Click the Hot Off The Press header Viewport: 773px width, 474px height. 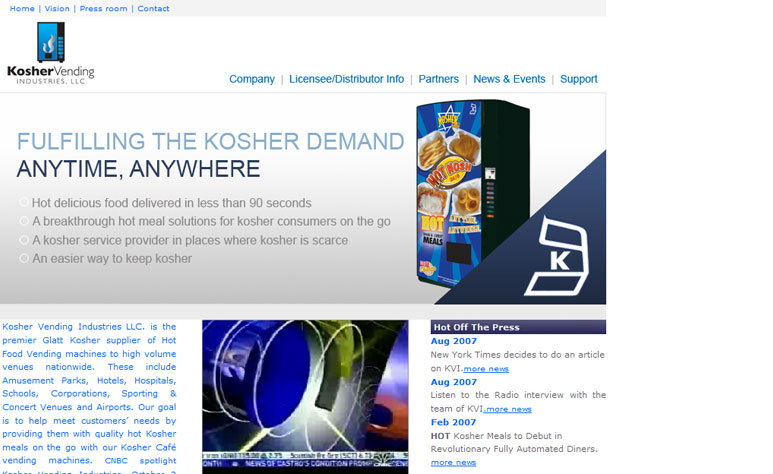pos(476,327)
